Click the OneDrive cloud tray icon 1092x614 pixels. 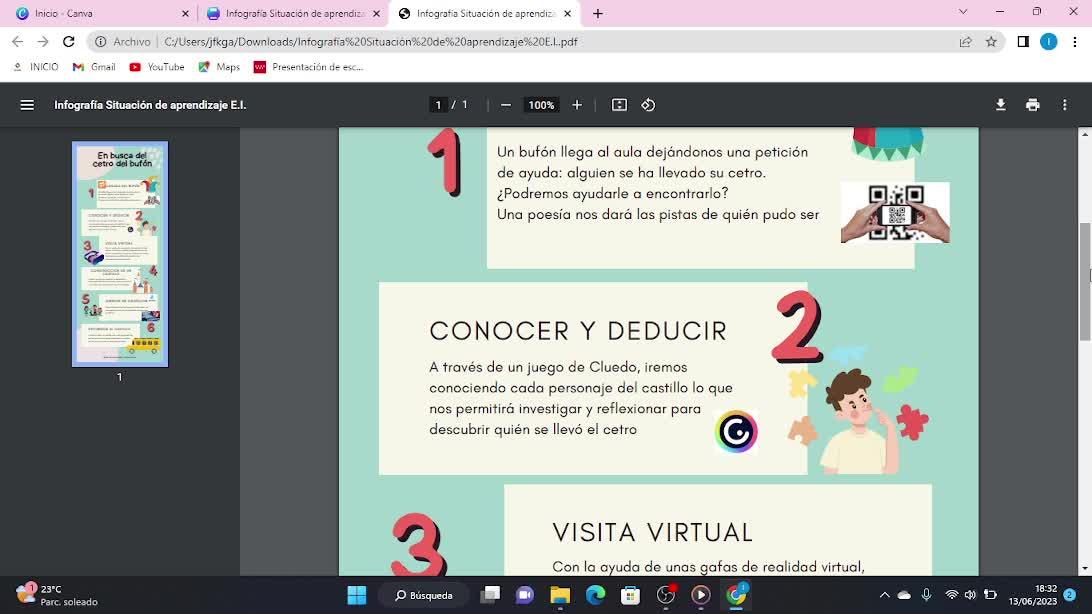pyautogui.click(x=904, y=595)
